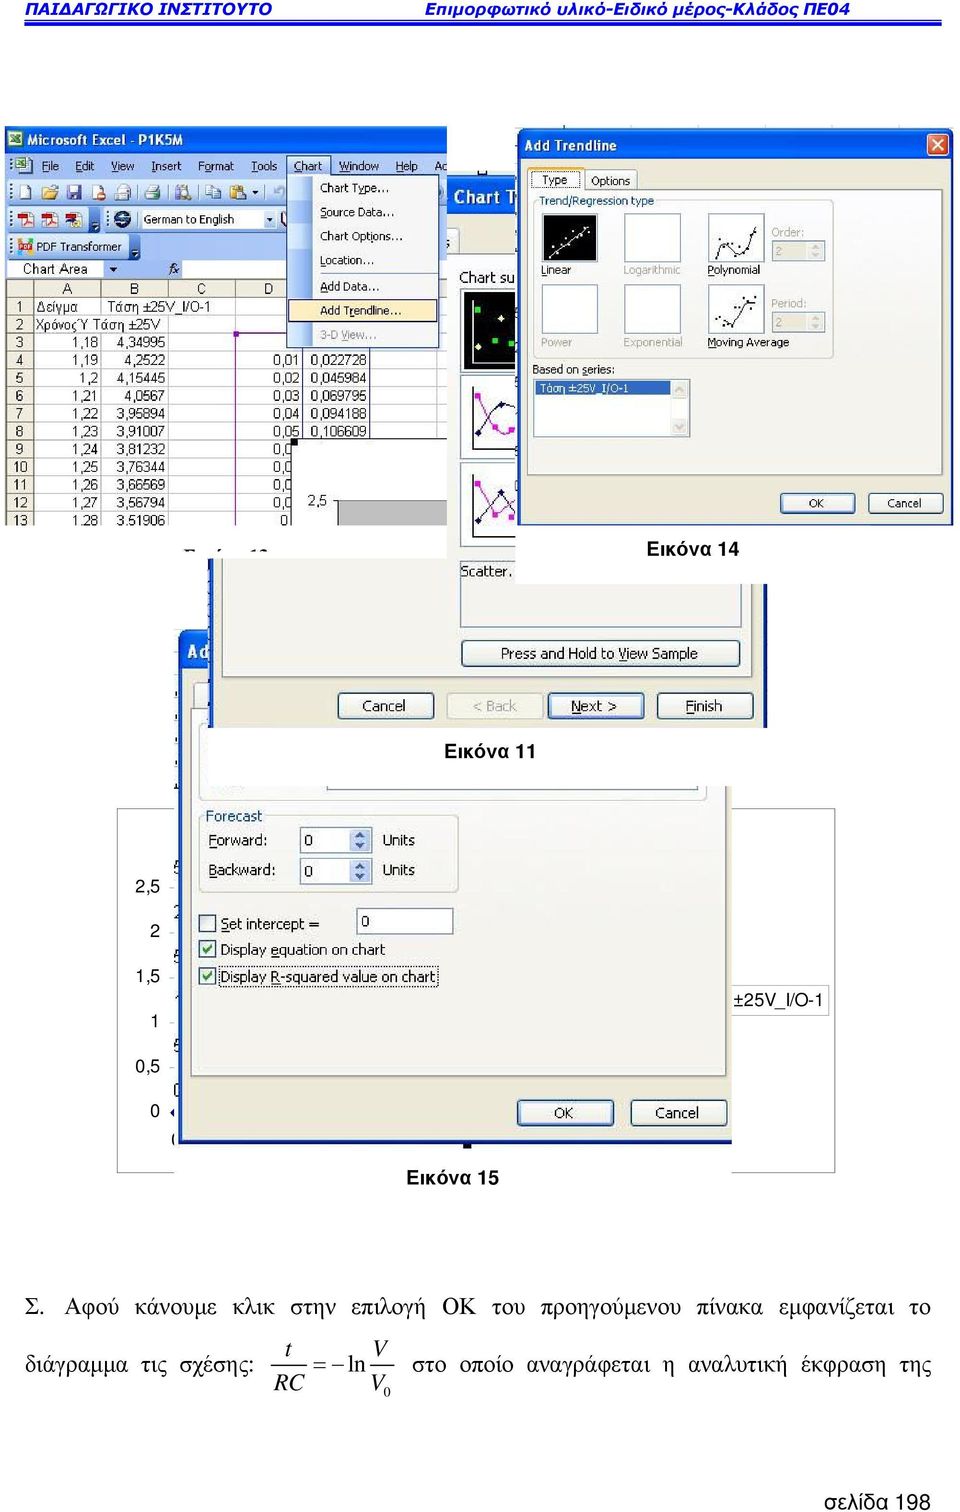Open the Edit menu

coord(85,166)
